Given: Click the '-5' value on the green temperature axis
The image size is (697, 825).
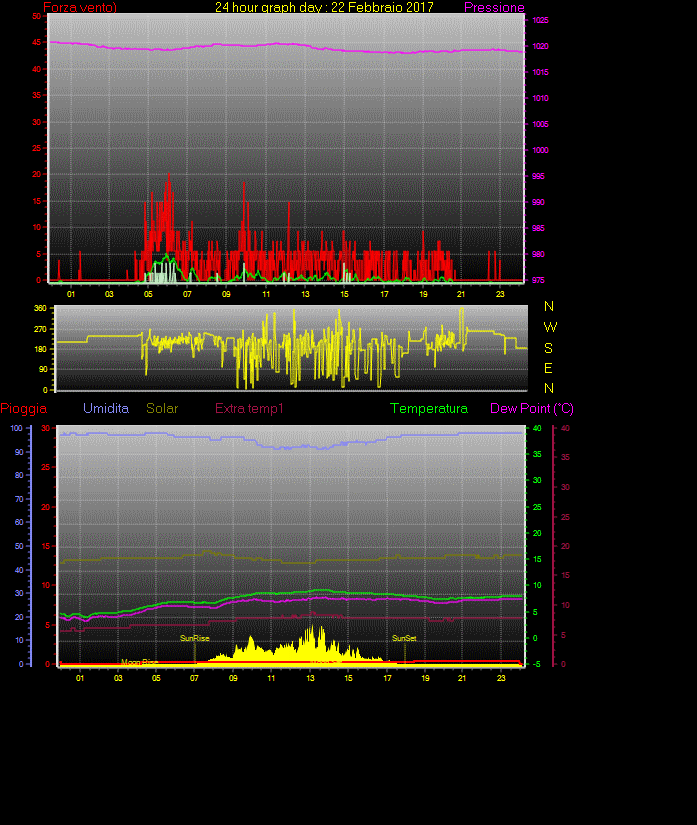Looking at the screenshot, I should 536,664.
